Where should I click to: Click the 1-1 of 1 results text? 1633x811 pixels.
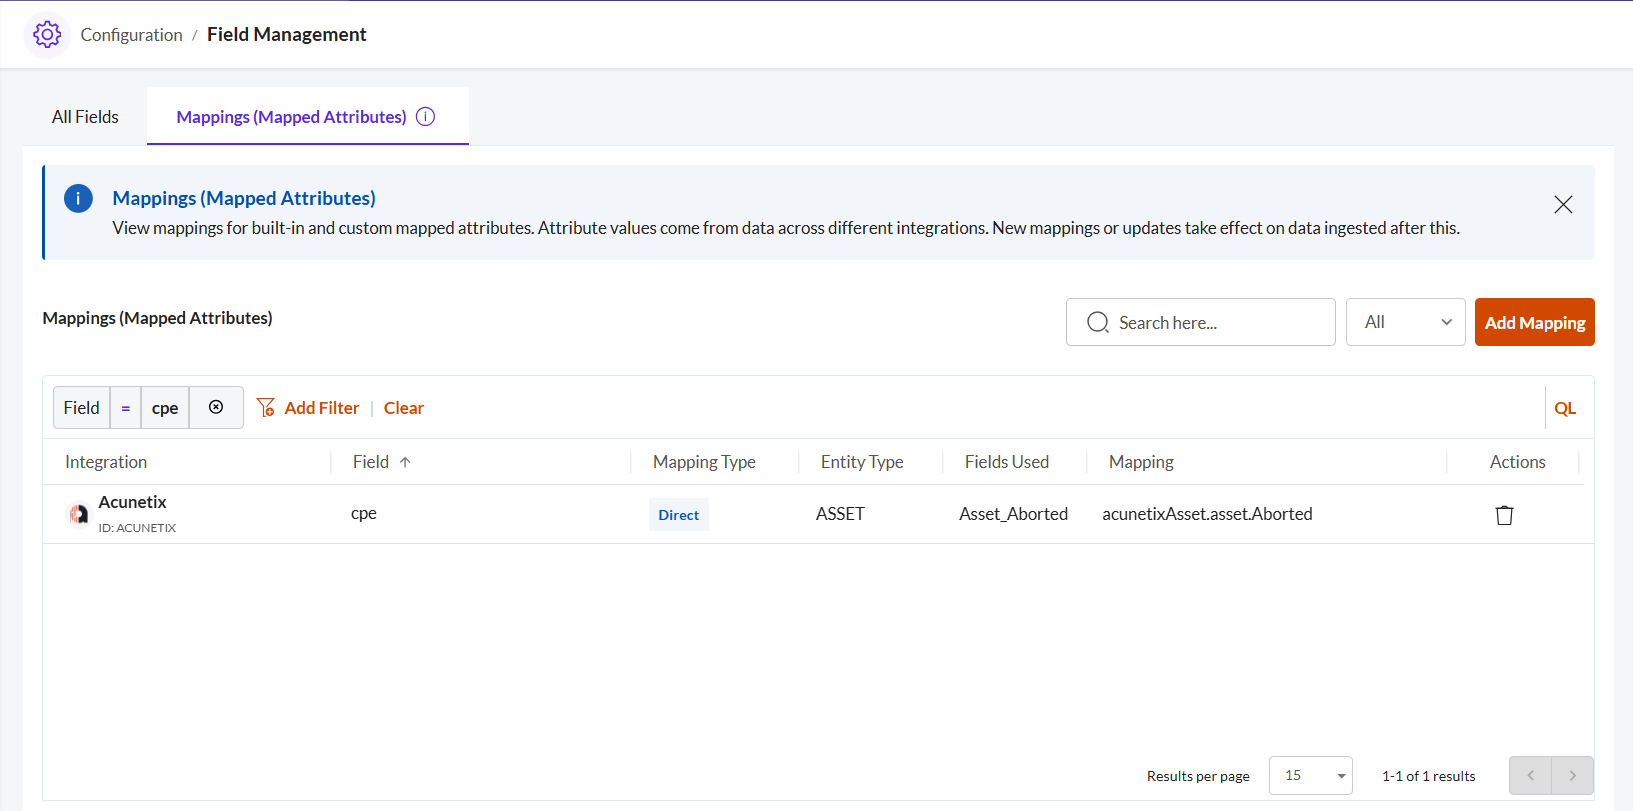click(1429, 776)
